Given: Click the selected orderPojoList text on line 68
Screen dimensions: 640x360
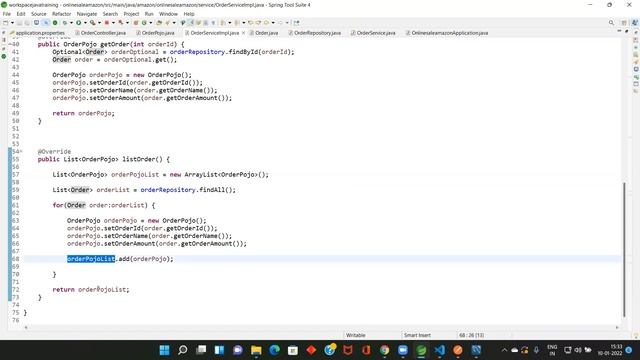Looking at the screenshot, I should click(91, 259).
